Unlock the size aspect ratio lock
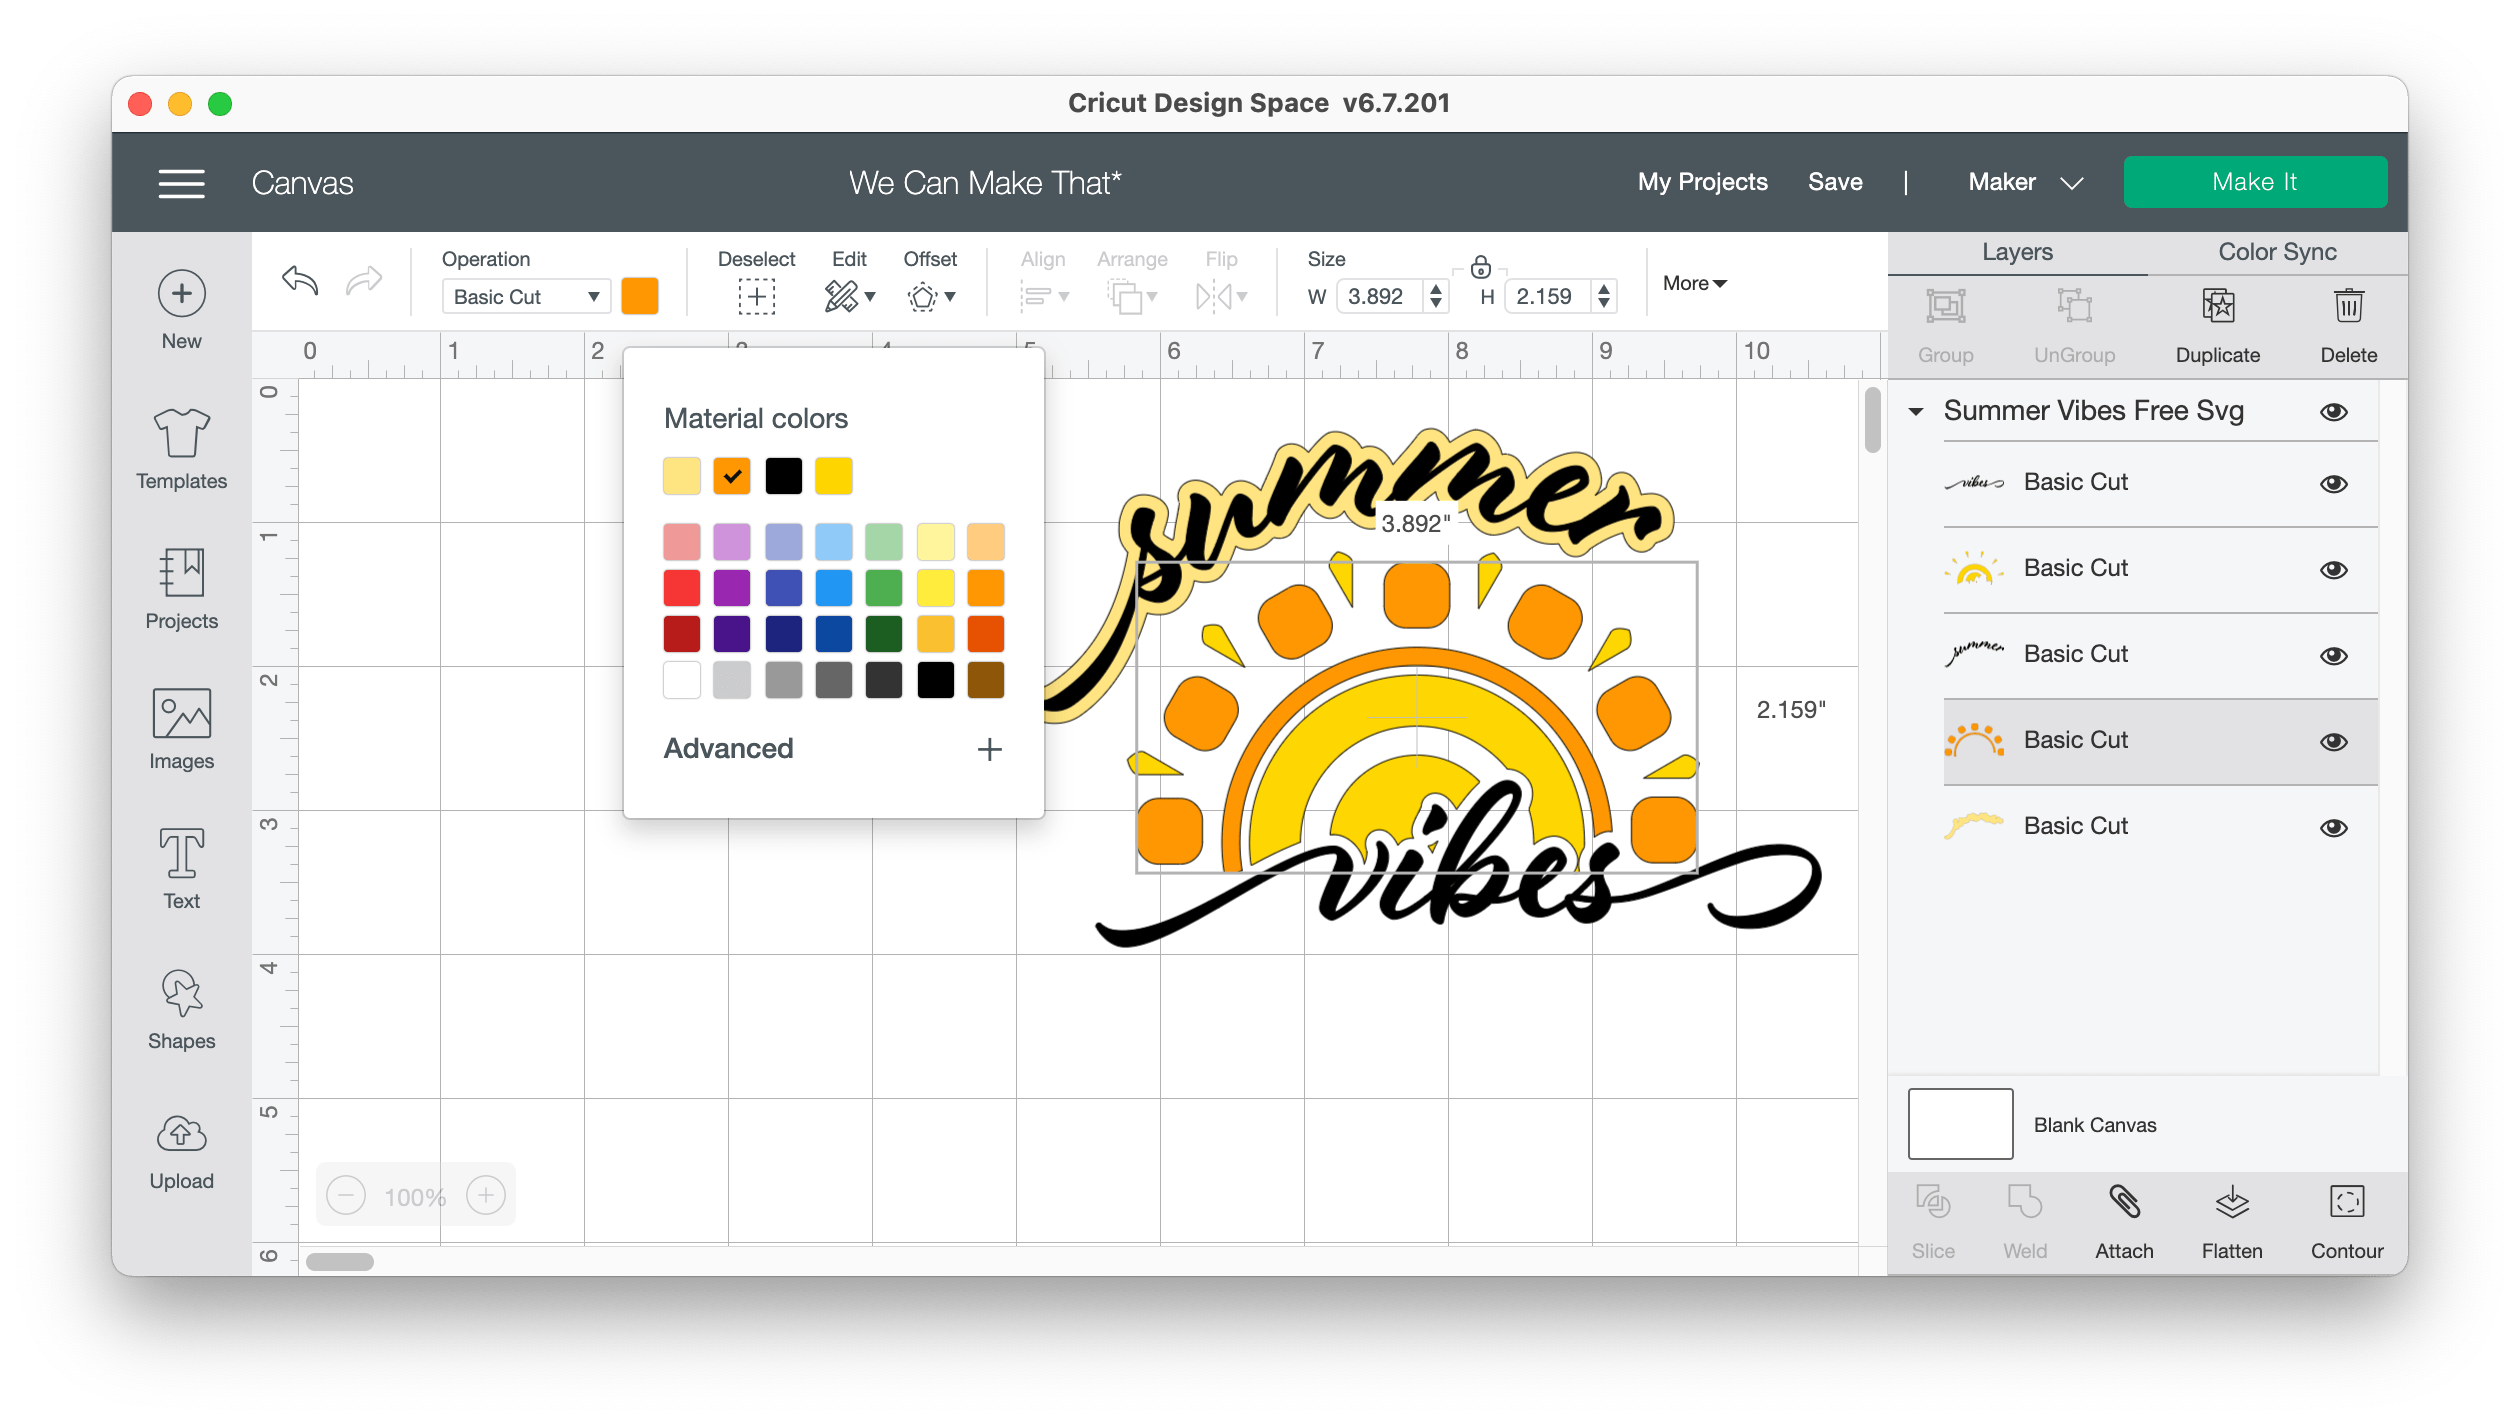2520x1424 pixels. (x=1481, y=267)
